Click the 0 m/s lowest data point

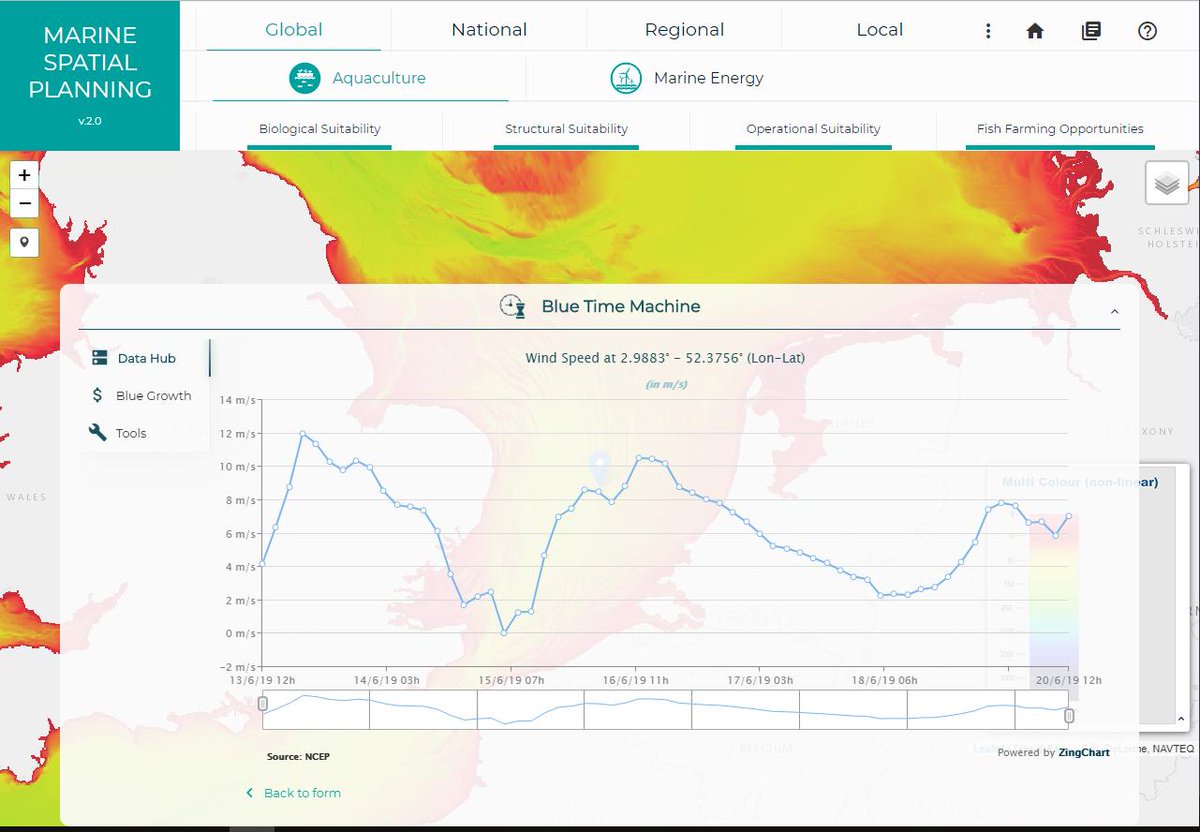pyautogui.click(x=504, y=633)
